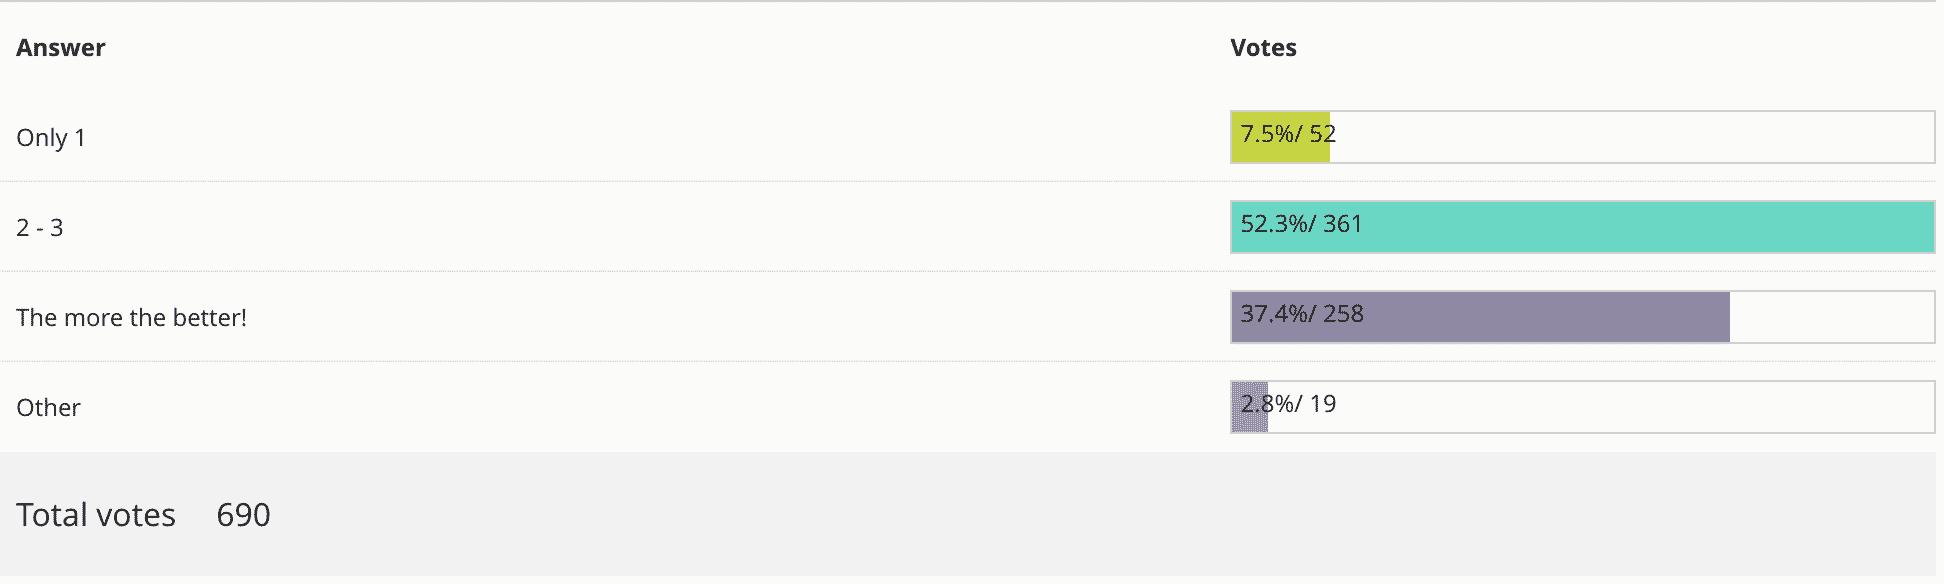The image size is (1944, 584).
Task: Click the "37.4%/ 258" vote text
Action: (1301, 314)
